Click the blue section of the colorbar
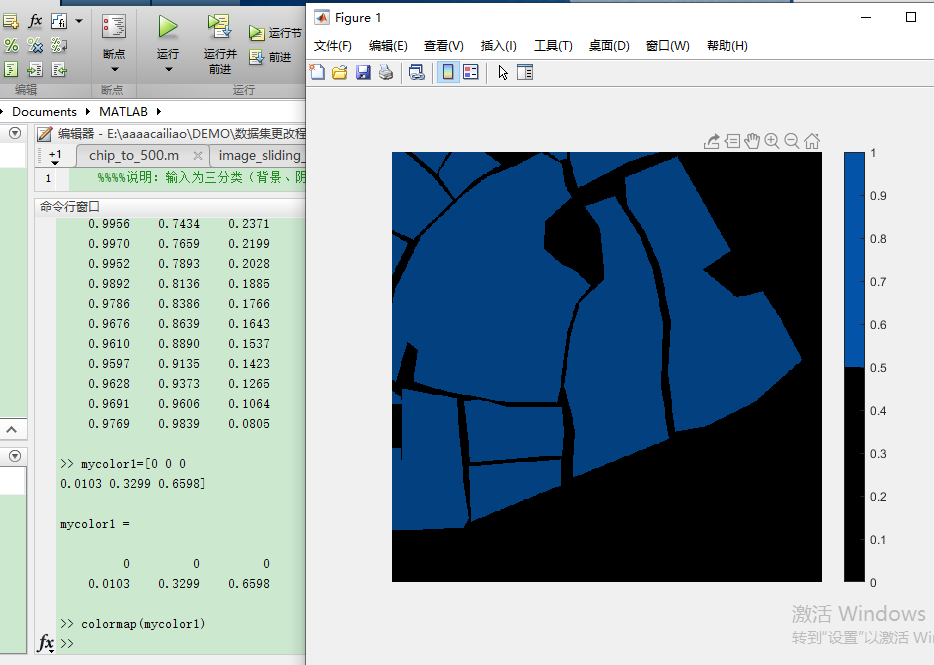The image size is (934, 665). [854, 259]
